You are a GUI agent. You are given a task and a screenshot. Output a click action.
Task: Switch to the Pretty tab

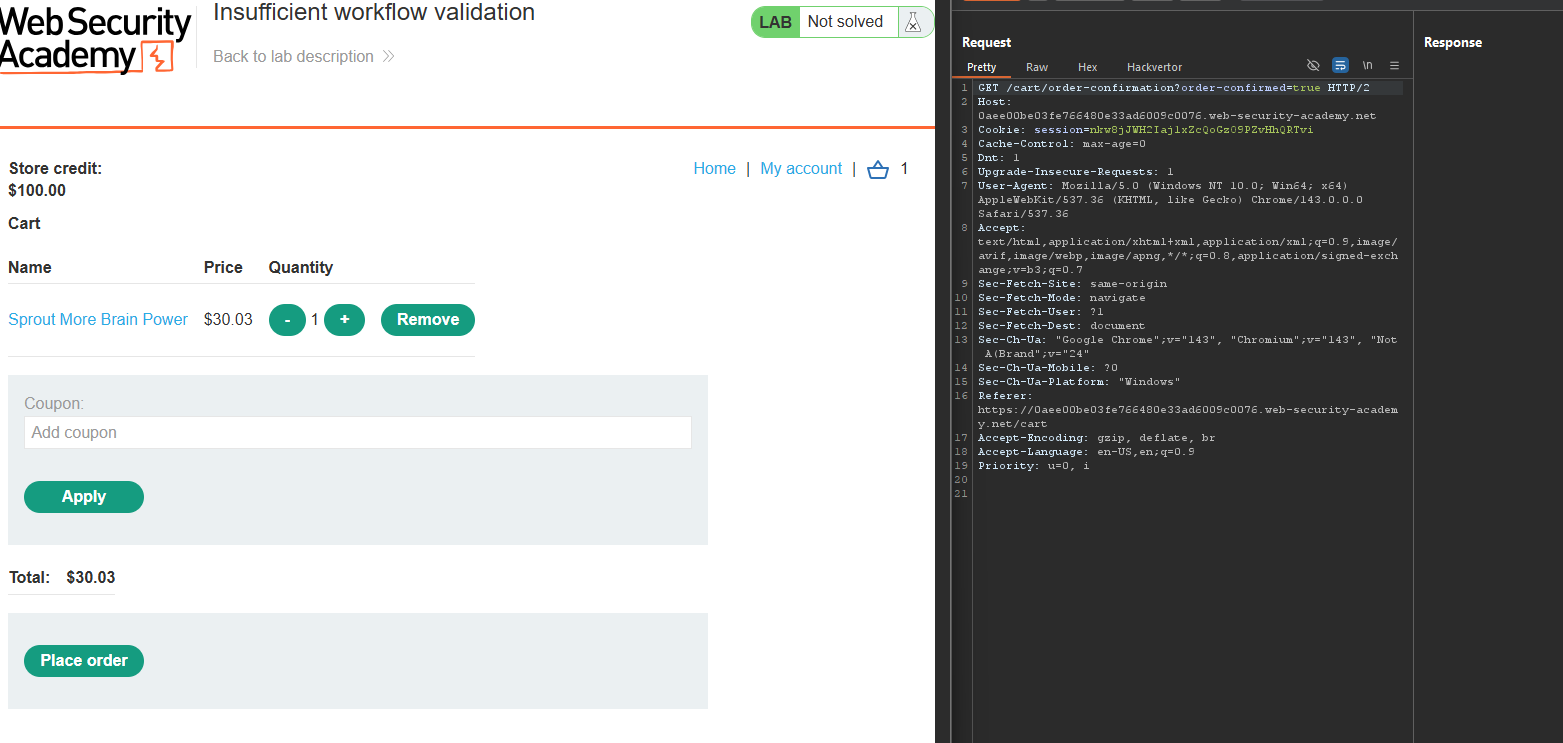tap(981, 67)
